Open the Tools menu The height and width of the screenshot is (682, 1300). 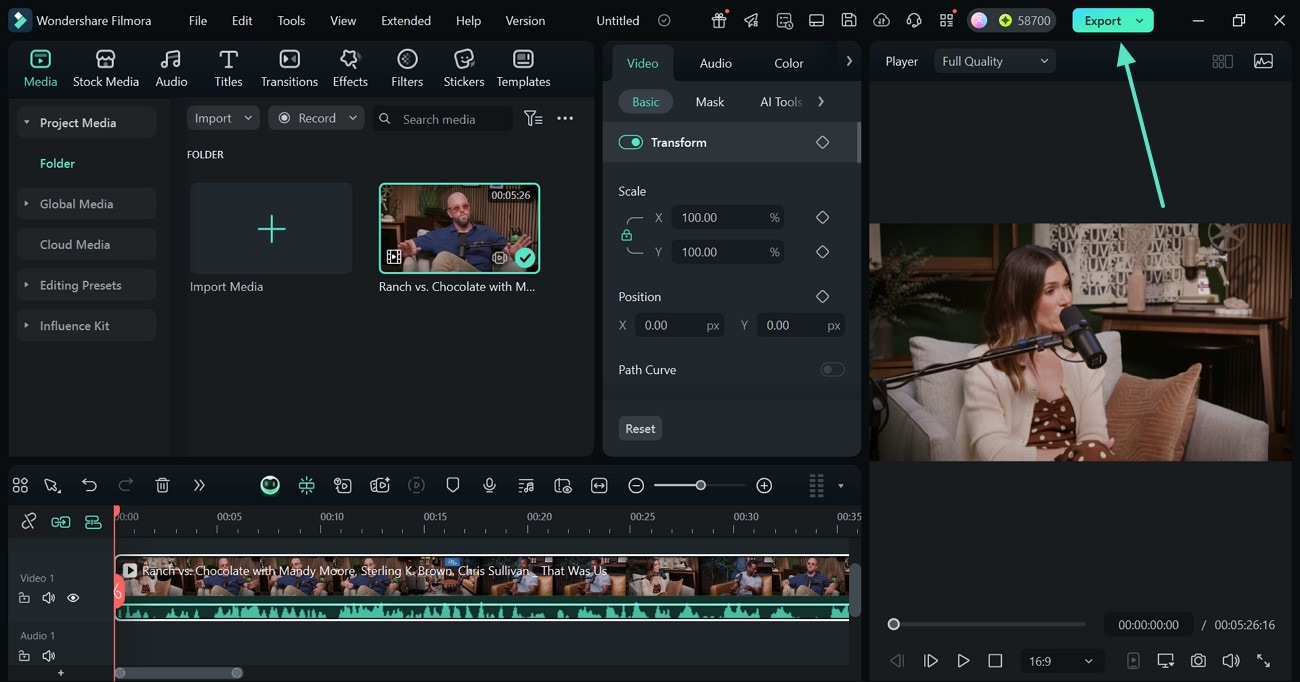(x=291, y=20)
